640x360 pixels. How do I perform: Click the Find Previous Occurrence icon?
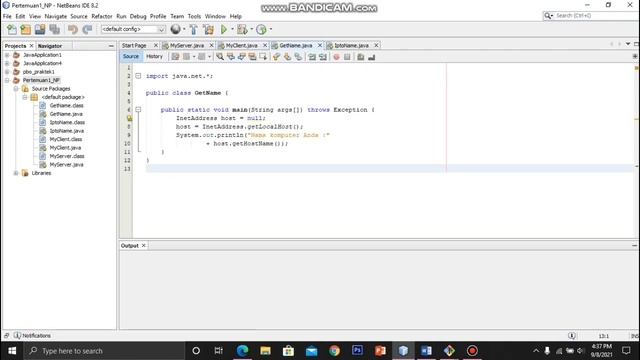(x=231, y=57)
